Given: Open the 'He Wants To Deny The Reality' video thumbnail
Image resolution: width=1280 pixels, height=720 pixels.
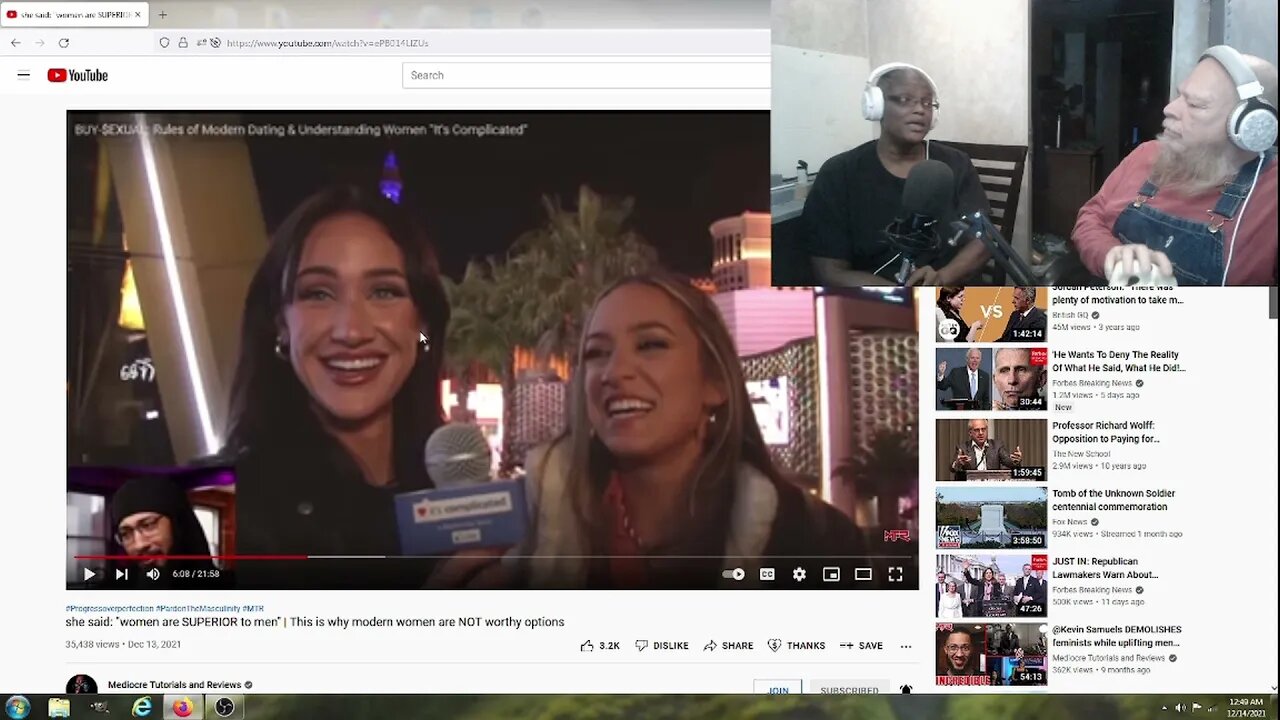Looking at the screenshot, I should (x=991, y=379).
